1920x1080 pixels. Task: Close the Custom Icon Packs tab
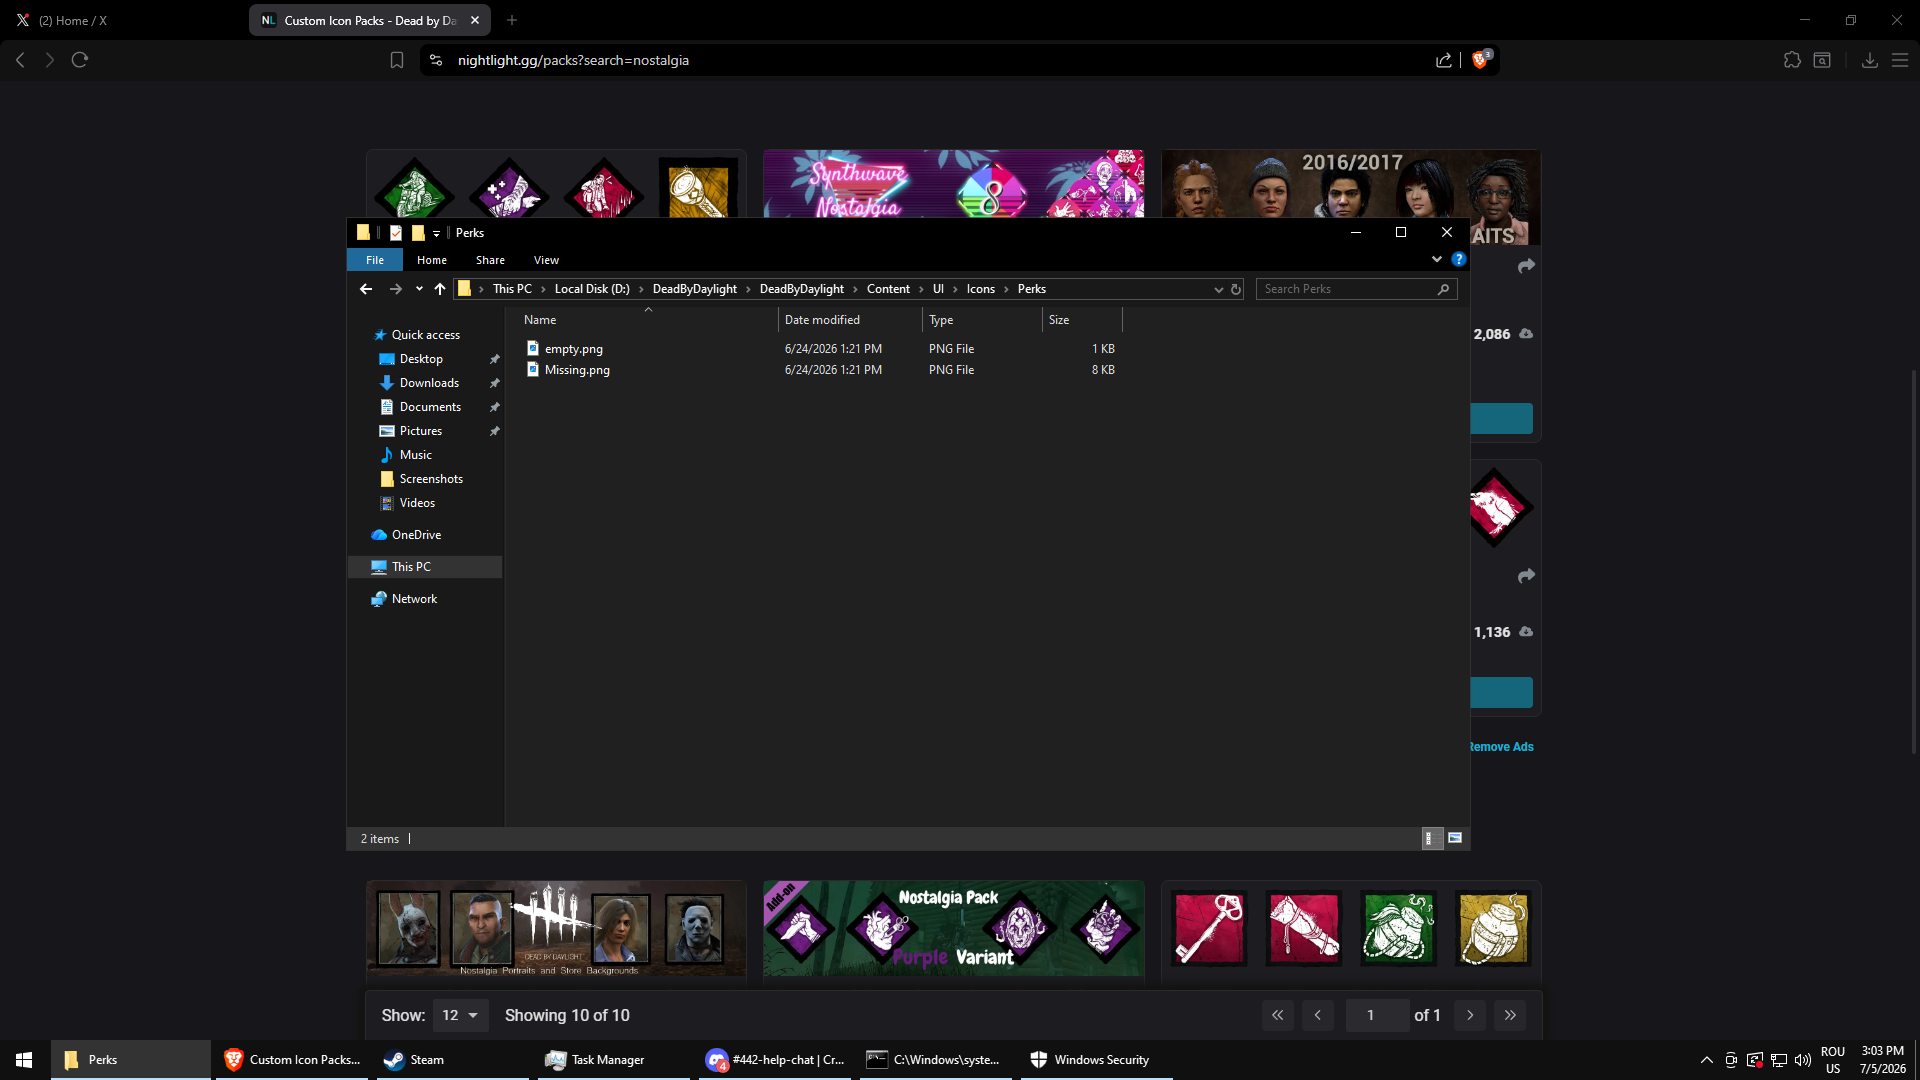475,20
